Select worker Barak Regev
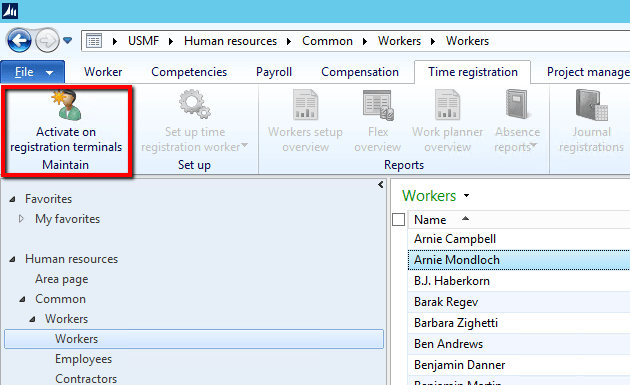This screenshot has width=630, height=385. point(446,302)
